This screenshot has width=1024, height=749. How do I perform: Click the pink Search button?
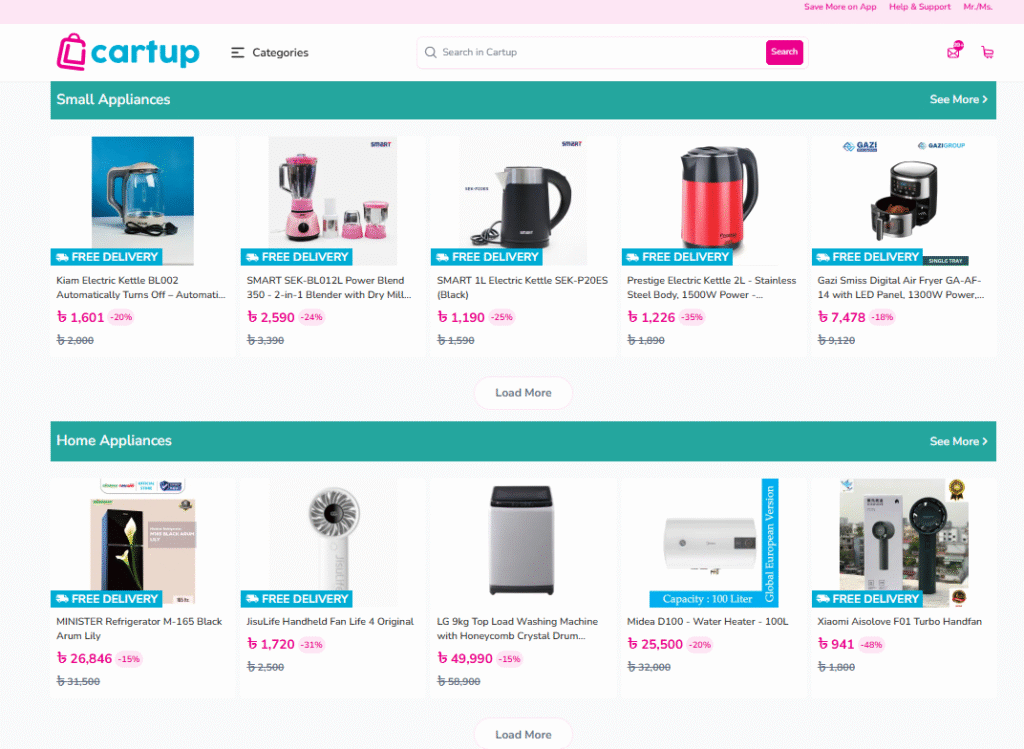(x=784, y=52)
